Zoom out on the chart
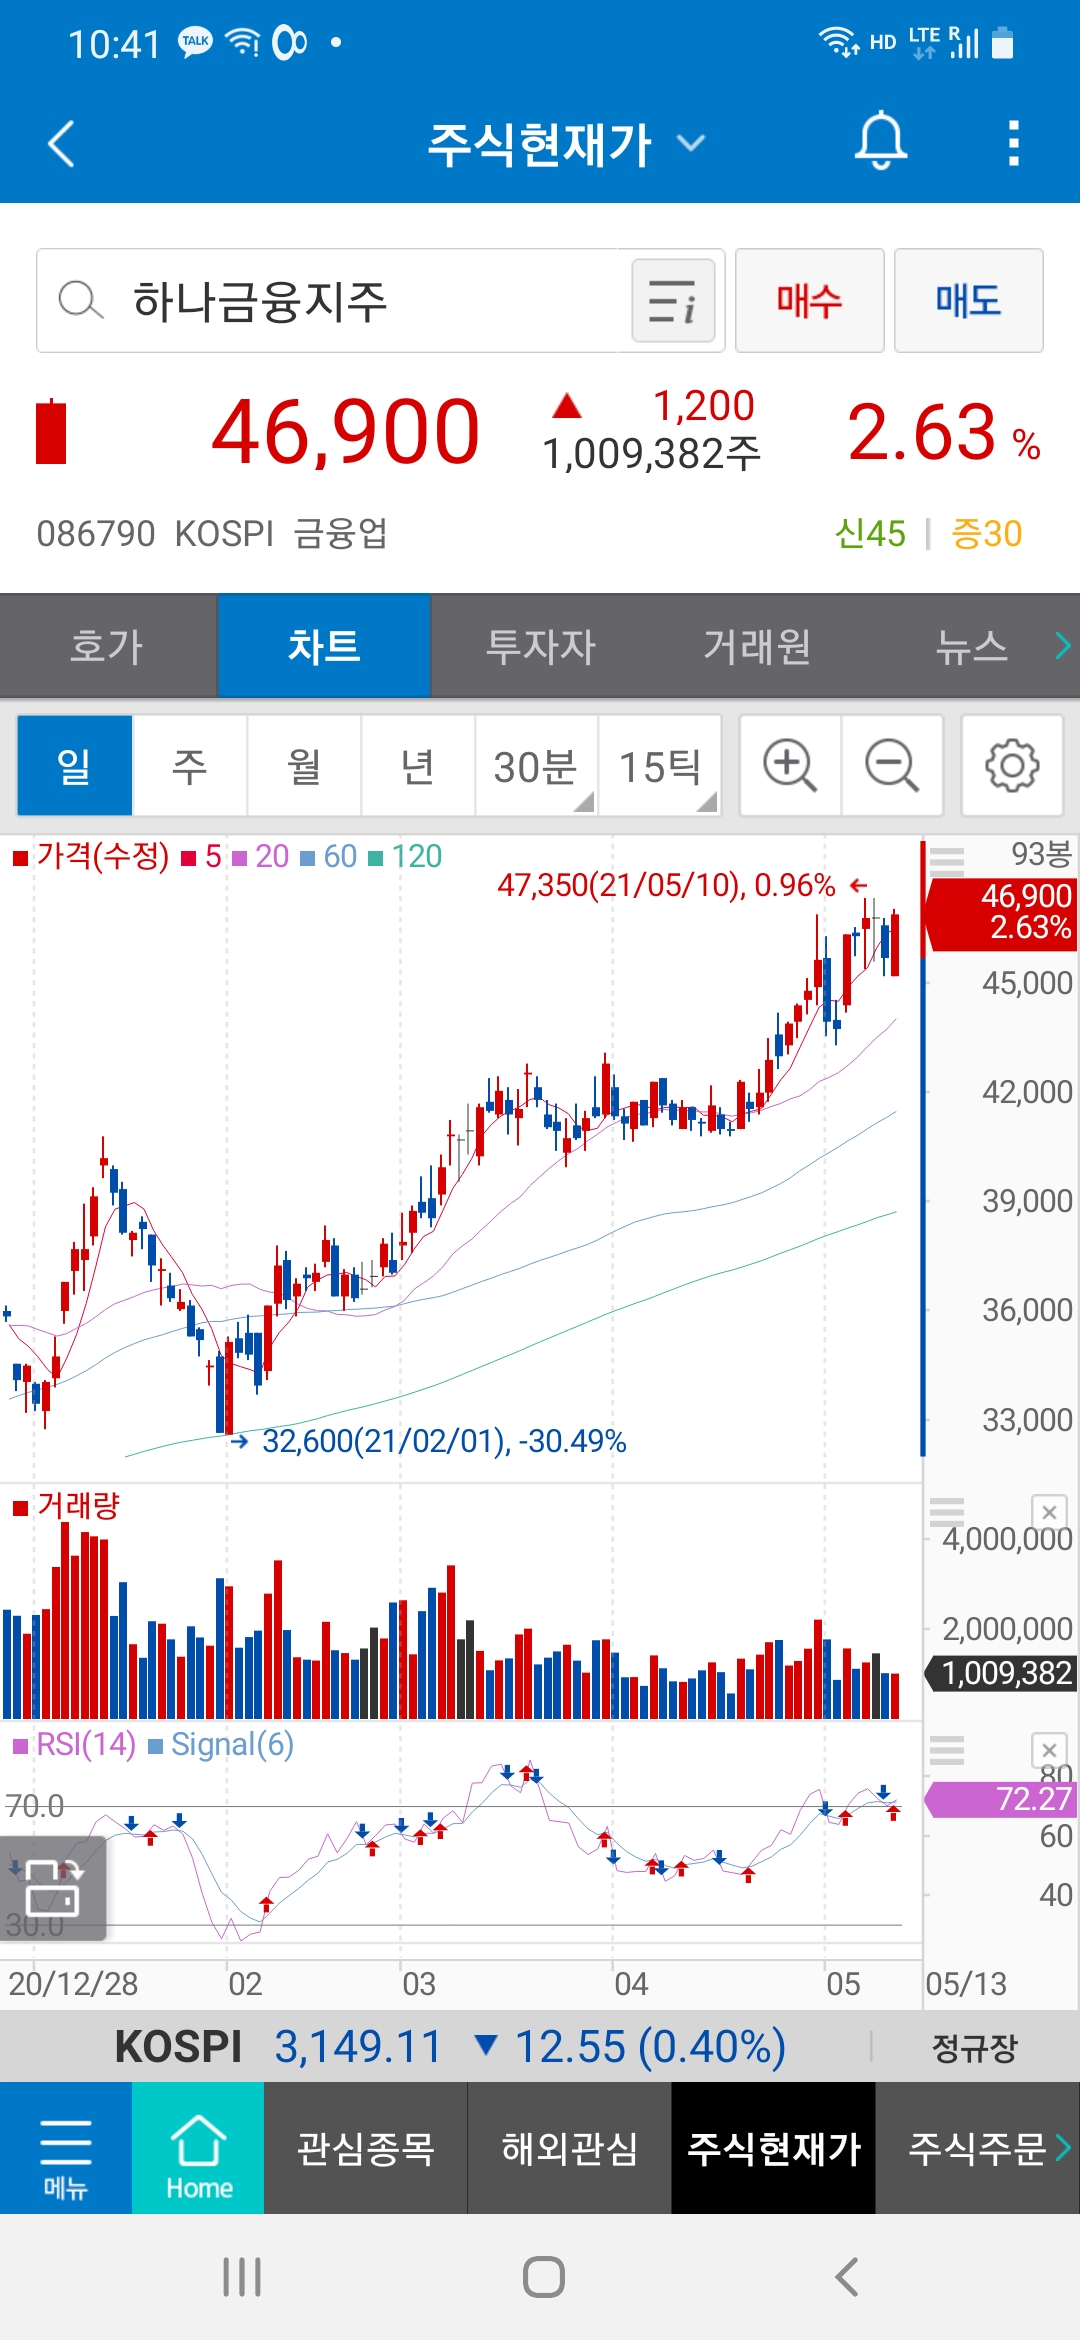Viewport: 1080px width, 2340px height. pyautogui.click(x=892, y=766)
